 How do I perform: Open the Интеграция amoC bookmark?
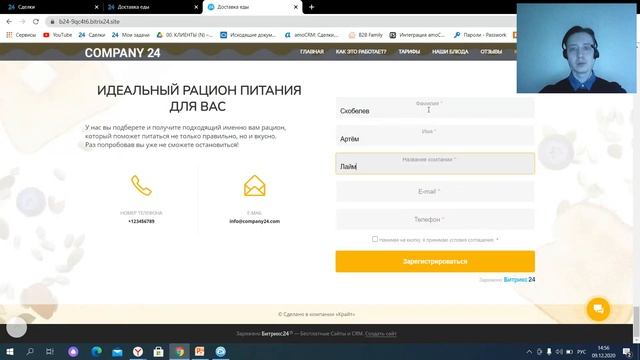click(x=417, y=35)
